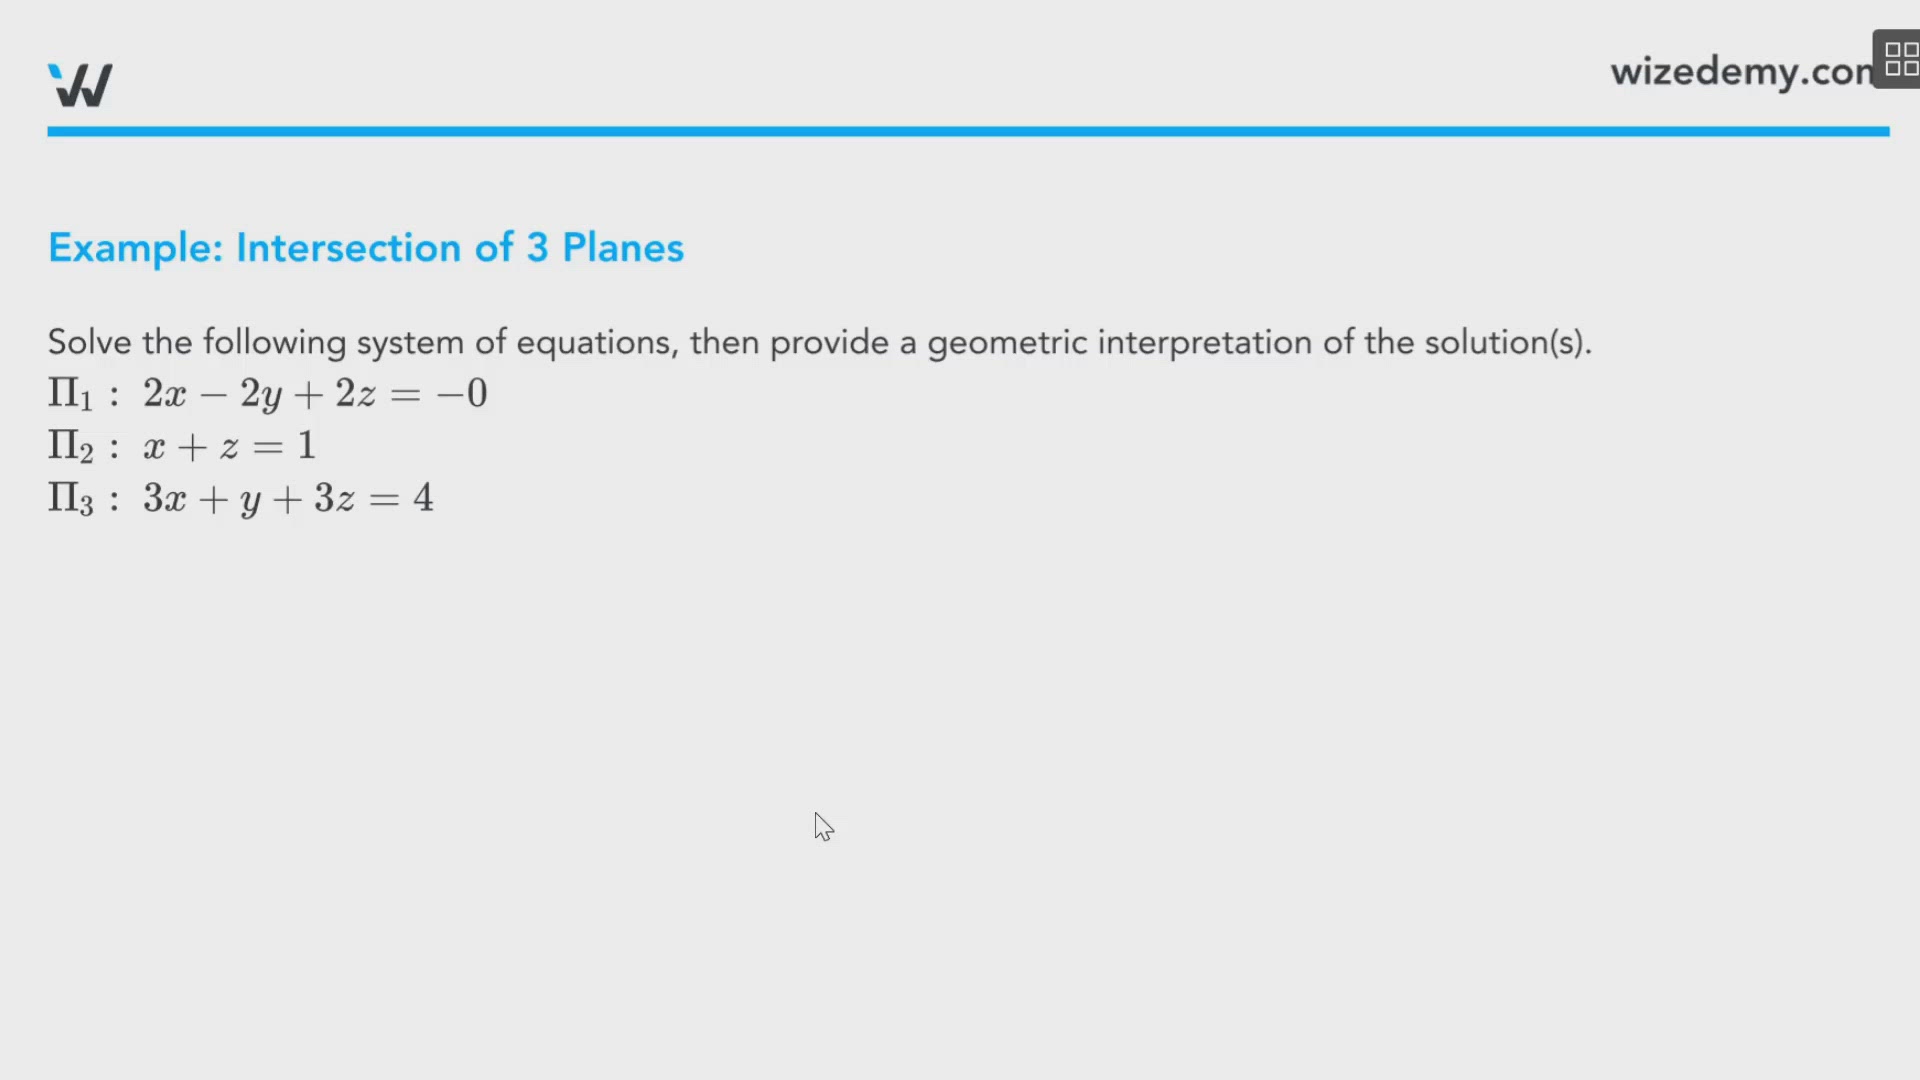The width and height of the screenshot is (1920, 1080).
Task: Select equation 2x − 2y + 2z = −0
Action: coord(315,394)
